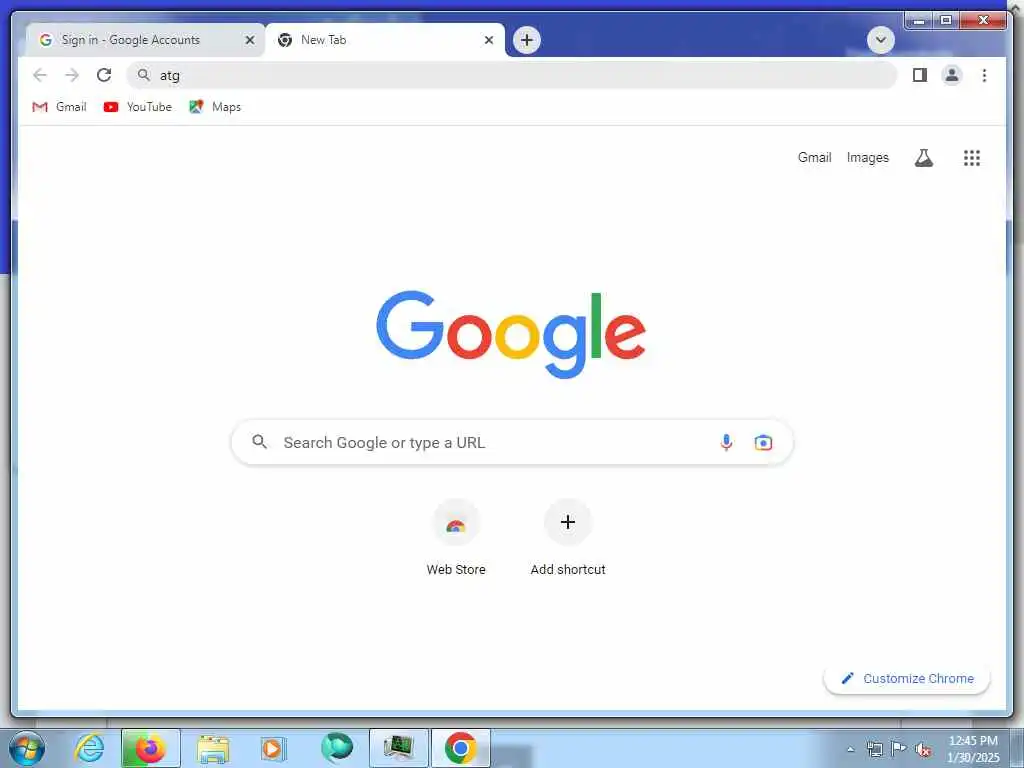Open the Chrome three-dot menu
The height and width of the screenshot is (768, 1024).
(x=984, y=75)
